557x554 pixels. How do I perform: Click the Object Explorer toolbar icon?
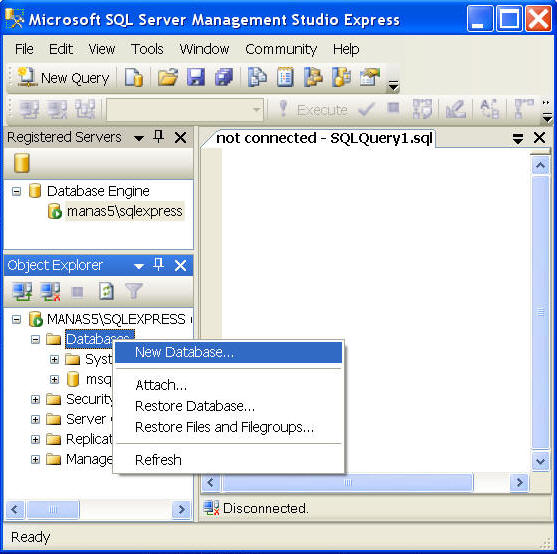313,77
